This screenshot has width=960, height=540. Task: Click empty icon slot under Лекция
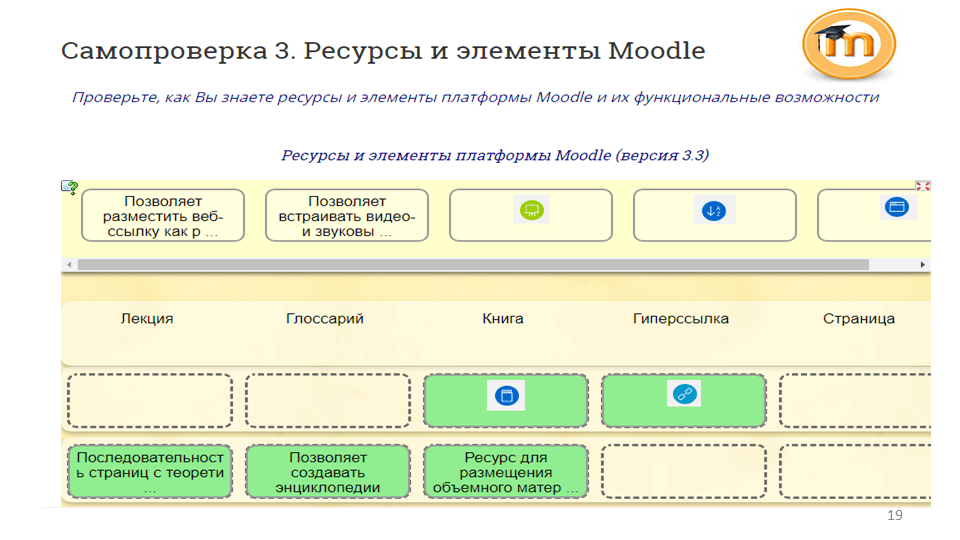coord(150,401)
